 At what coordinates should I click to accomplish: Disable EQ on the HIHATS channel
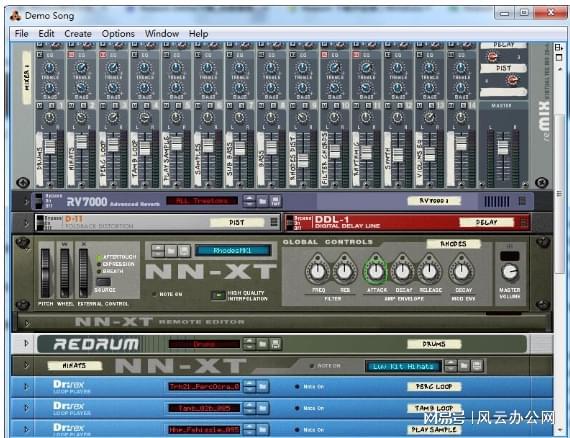tap(72, 55)
